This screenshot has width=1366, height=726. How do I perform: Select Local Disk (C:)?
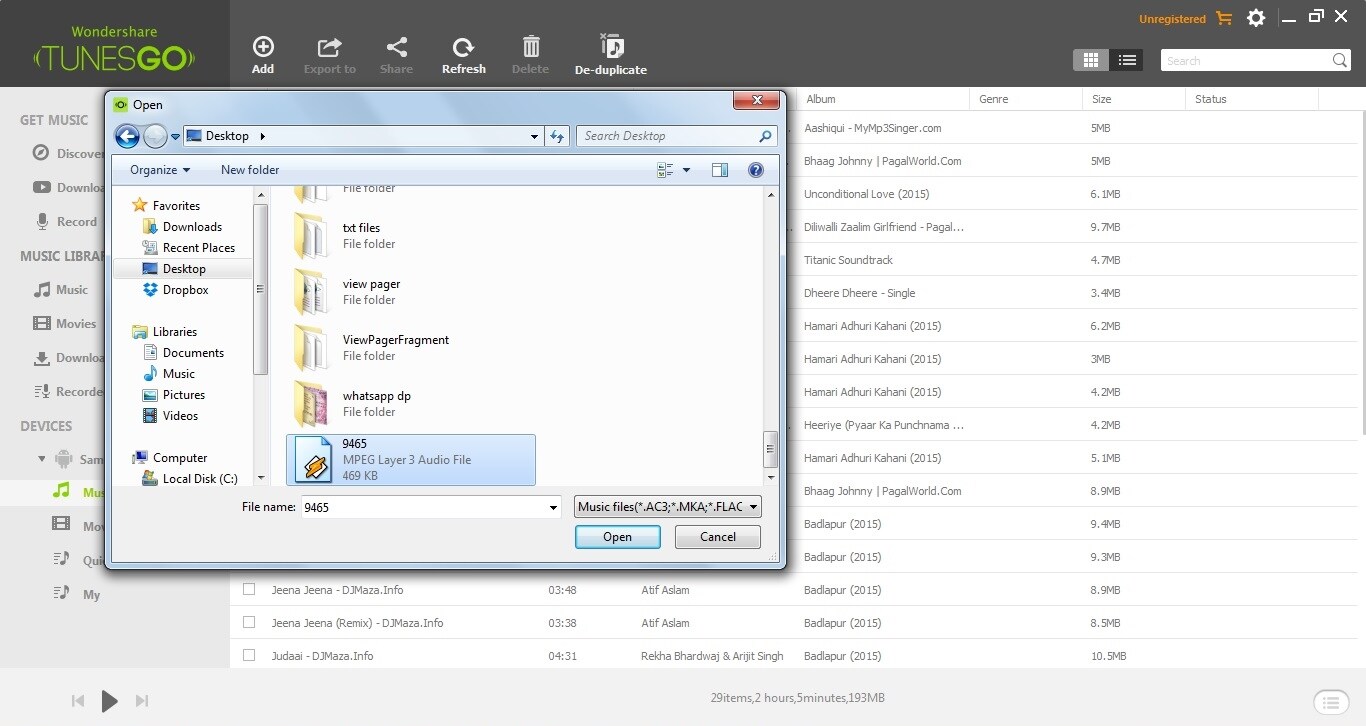click(x=200, y=479)
